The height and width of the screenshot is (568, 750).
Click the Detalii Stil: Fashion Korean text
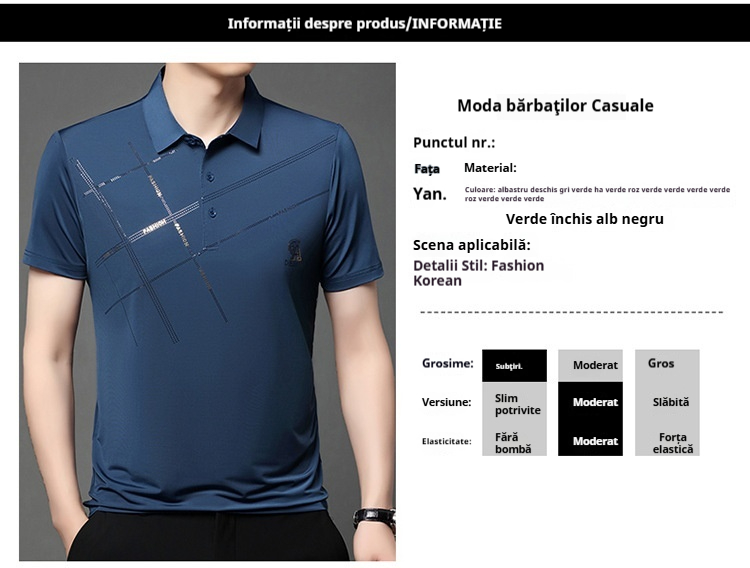[478, 273]
